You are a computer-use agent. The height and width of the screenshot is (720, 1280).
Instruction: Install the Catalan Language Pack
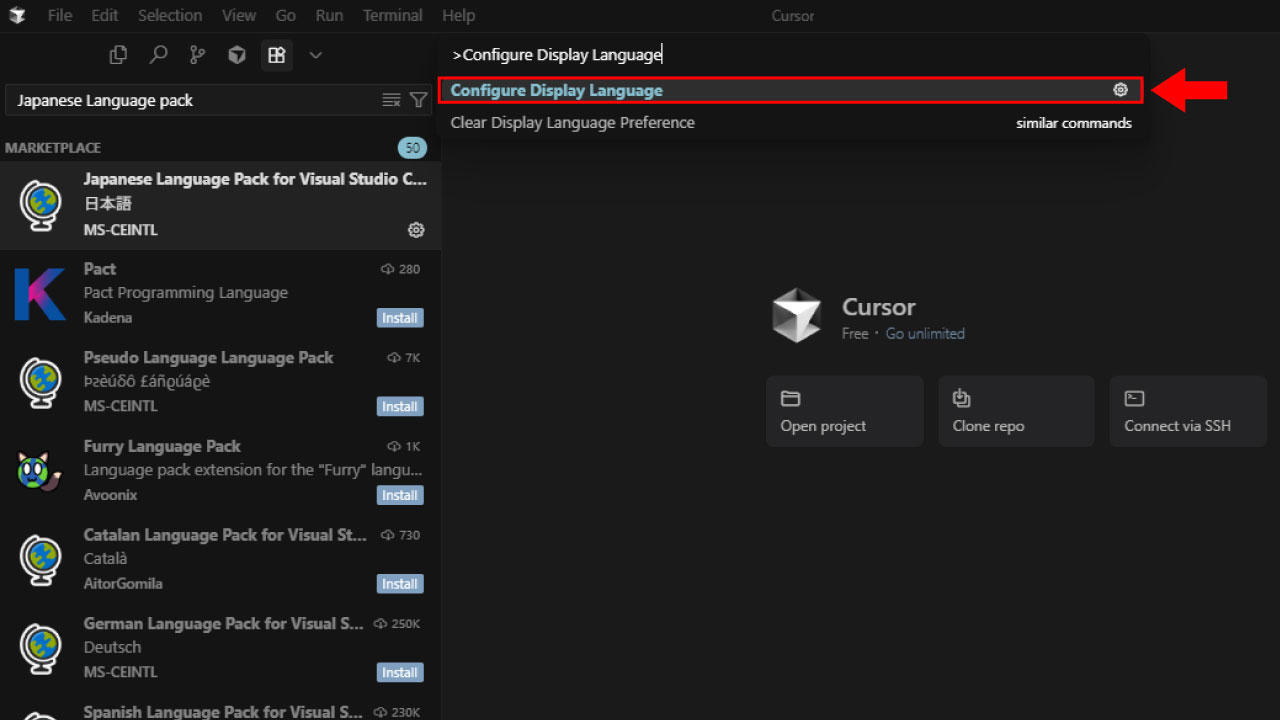(400, 584)
